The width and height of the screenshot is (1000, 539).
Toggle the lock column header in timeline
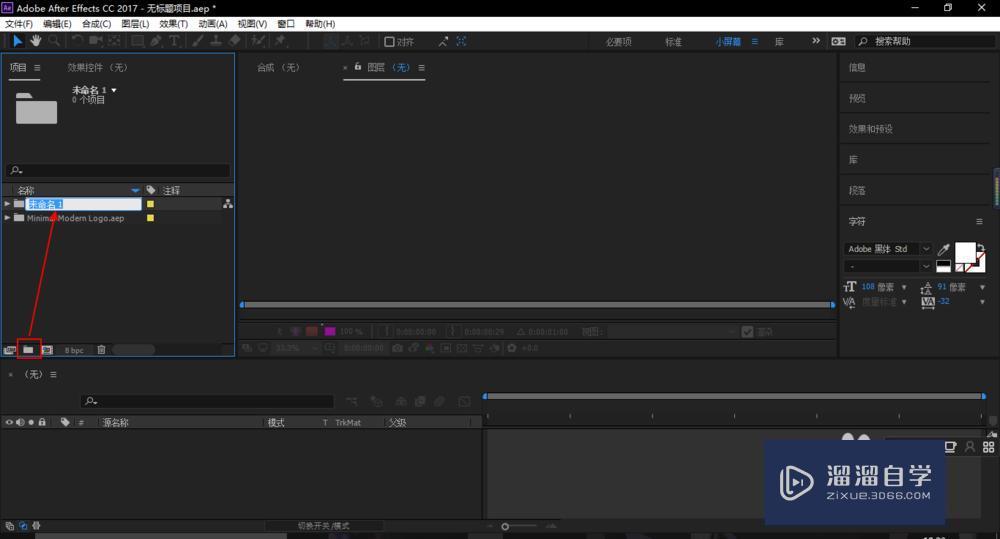pyautogui.click(x=42, y=422)
